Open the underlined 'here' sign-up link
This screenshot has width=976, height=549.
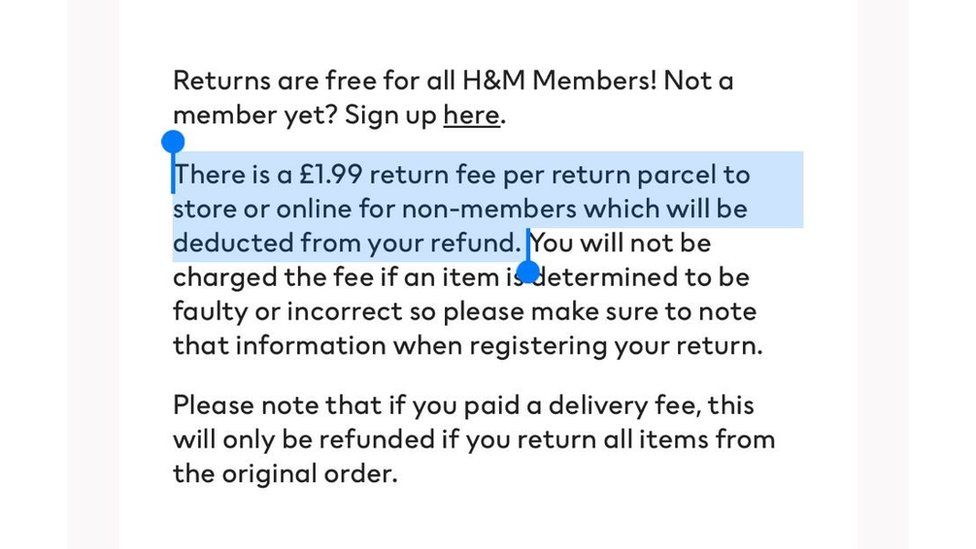pos(471,115)
